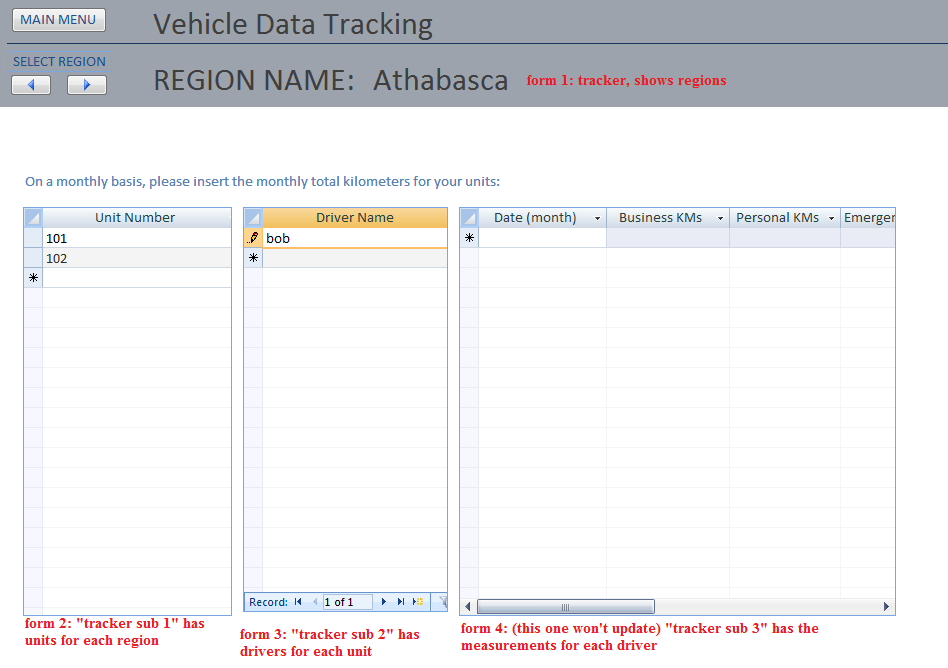
Task: Click the new Personal KMs cell
Action: tap(785, 238)
